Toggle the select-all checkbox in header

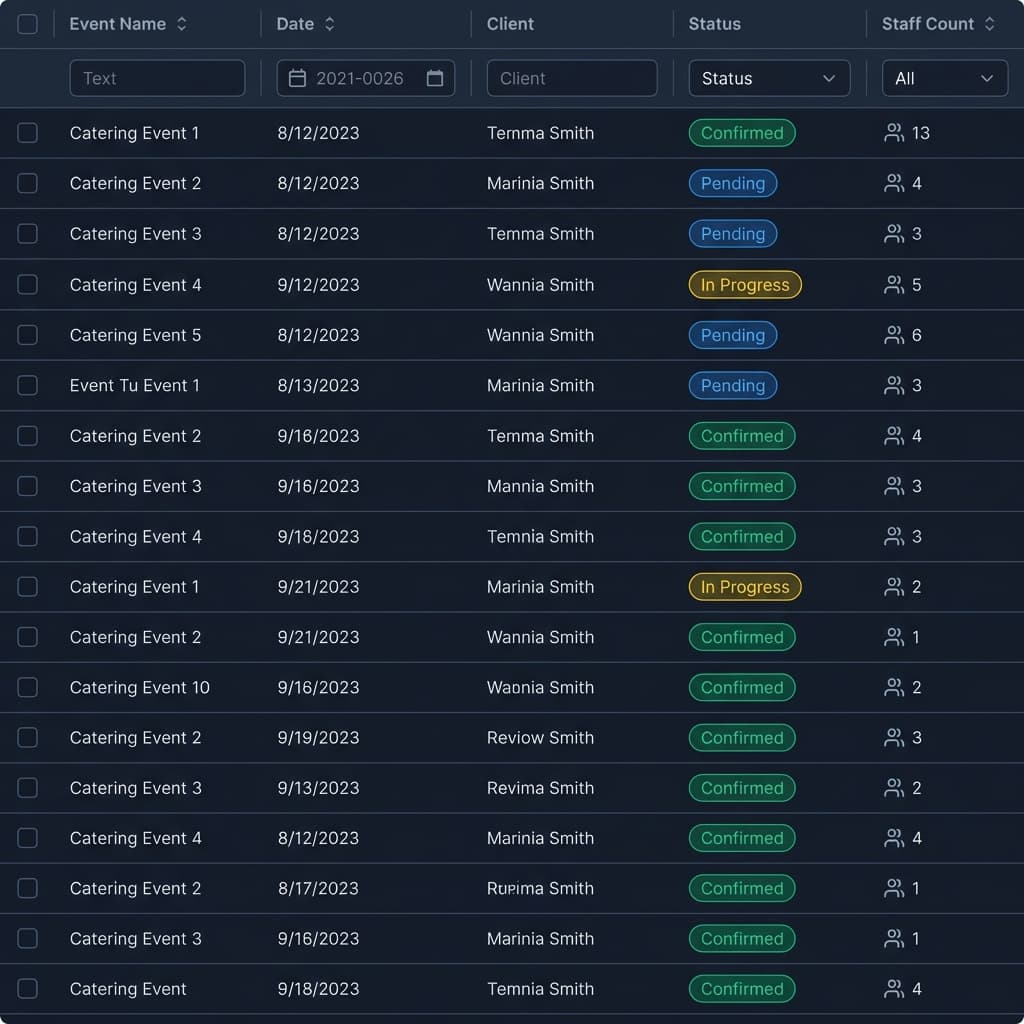28,24
